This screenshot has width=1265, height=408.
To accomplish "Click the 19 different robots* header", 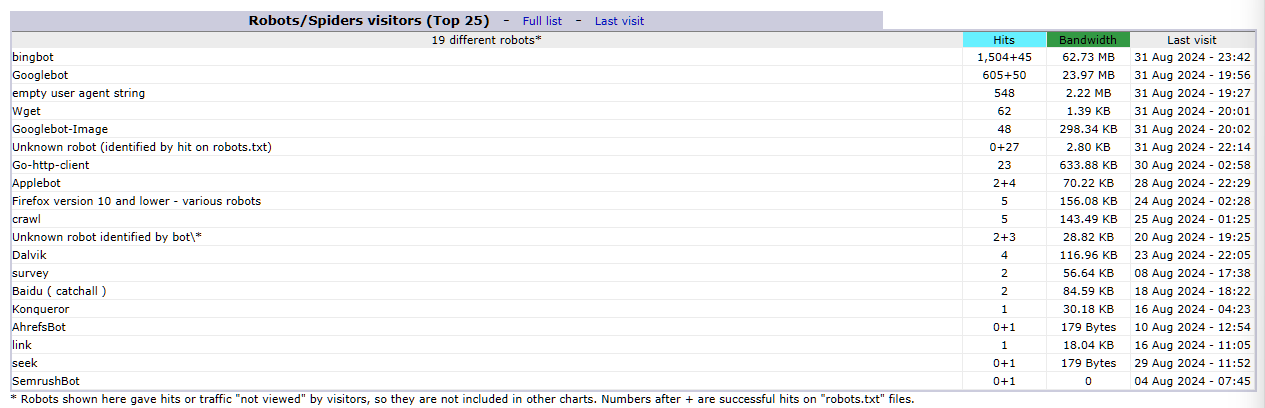I will (486, 40).
